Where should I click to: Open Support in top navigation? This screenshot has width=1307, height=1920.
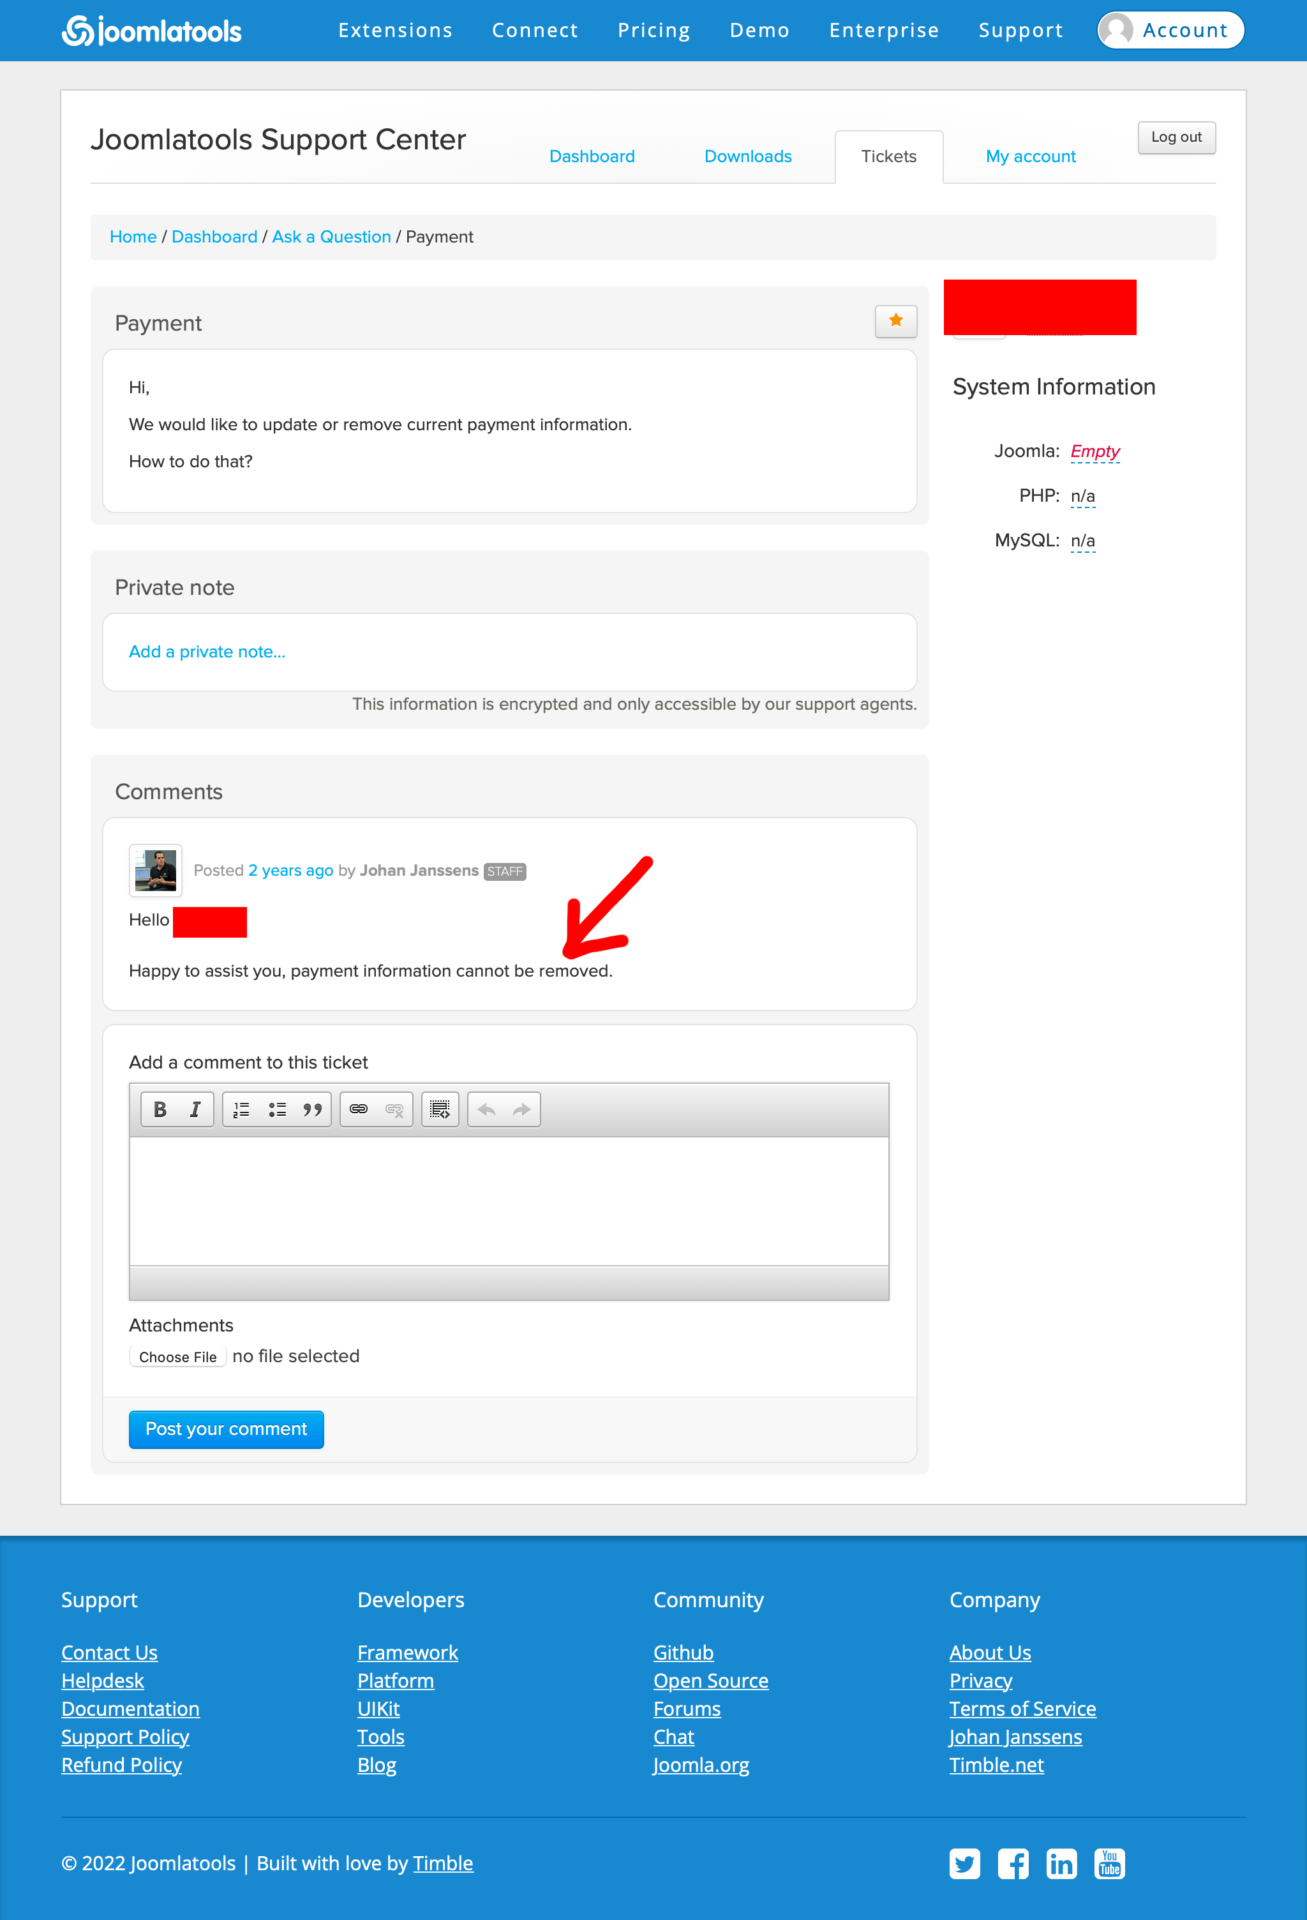tap(1021, 30)
